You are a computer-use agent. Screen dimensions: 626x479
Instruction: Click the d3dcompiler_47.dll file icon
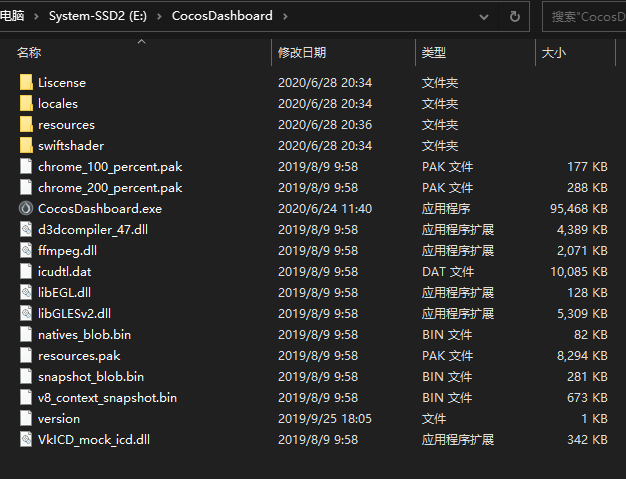26,230
